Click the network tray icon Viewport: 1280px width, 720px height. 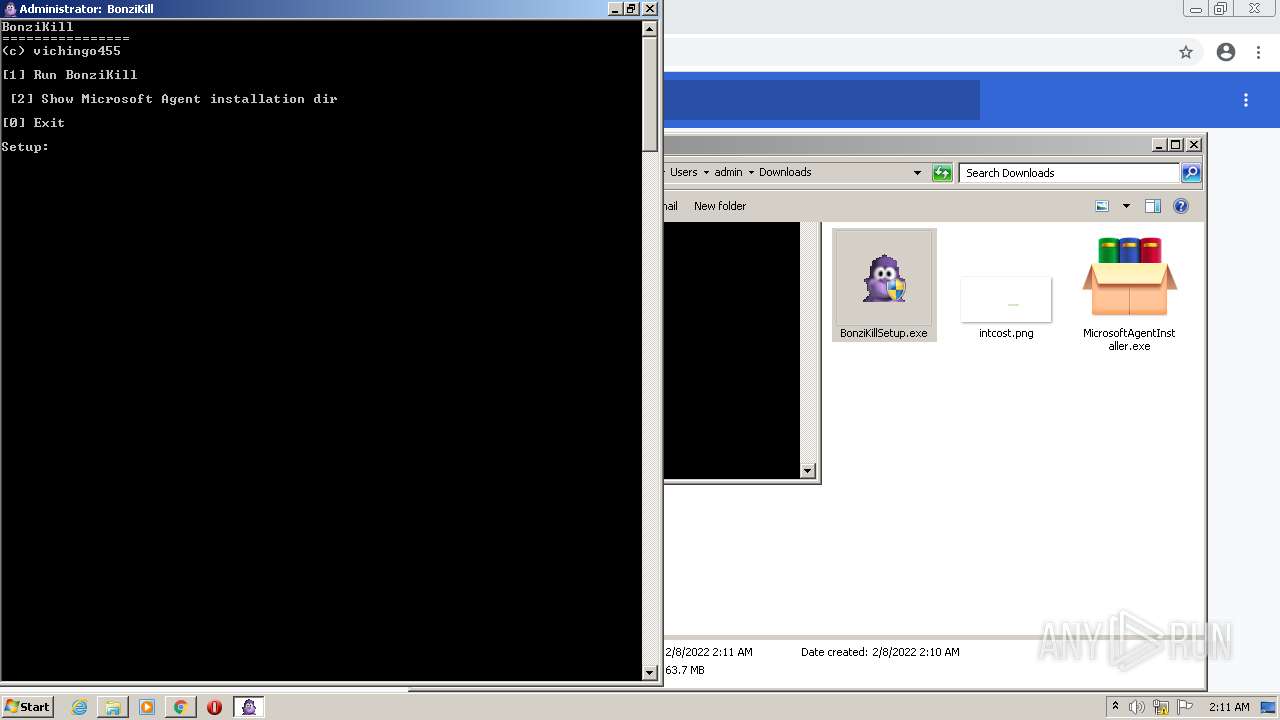[x=1161, y=707]
